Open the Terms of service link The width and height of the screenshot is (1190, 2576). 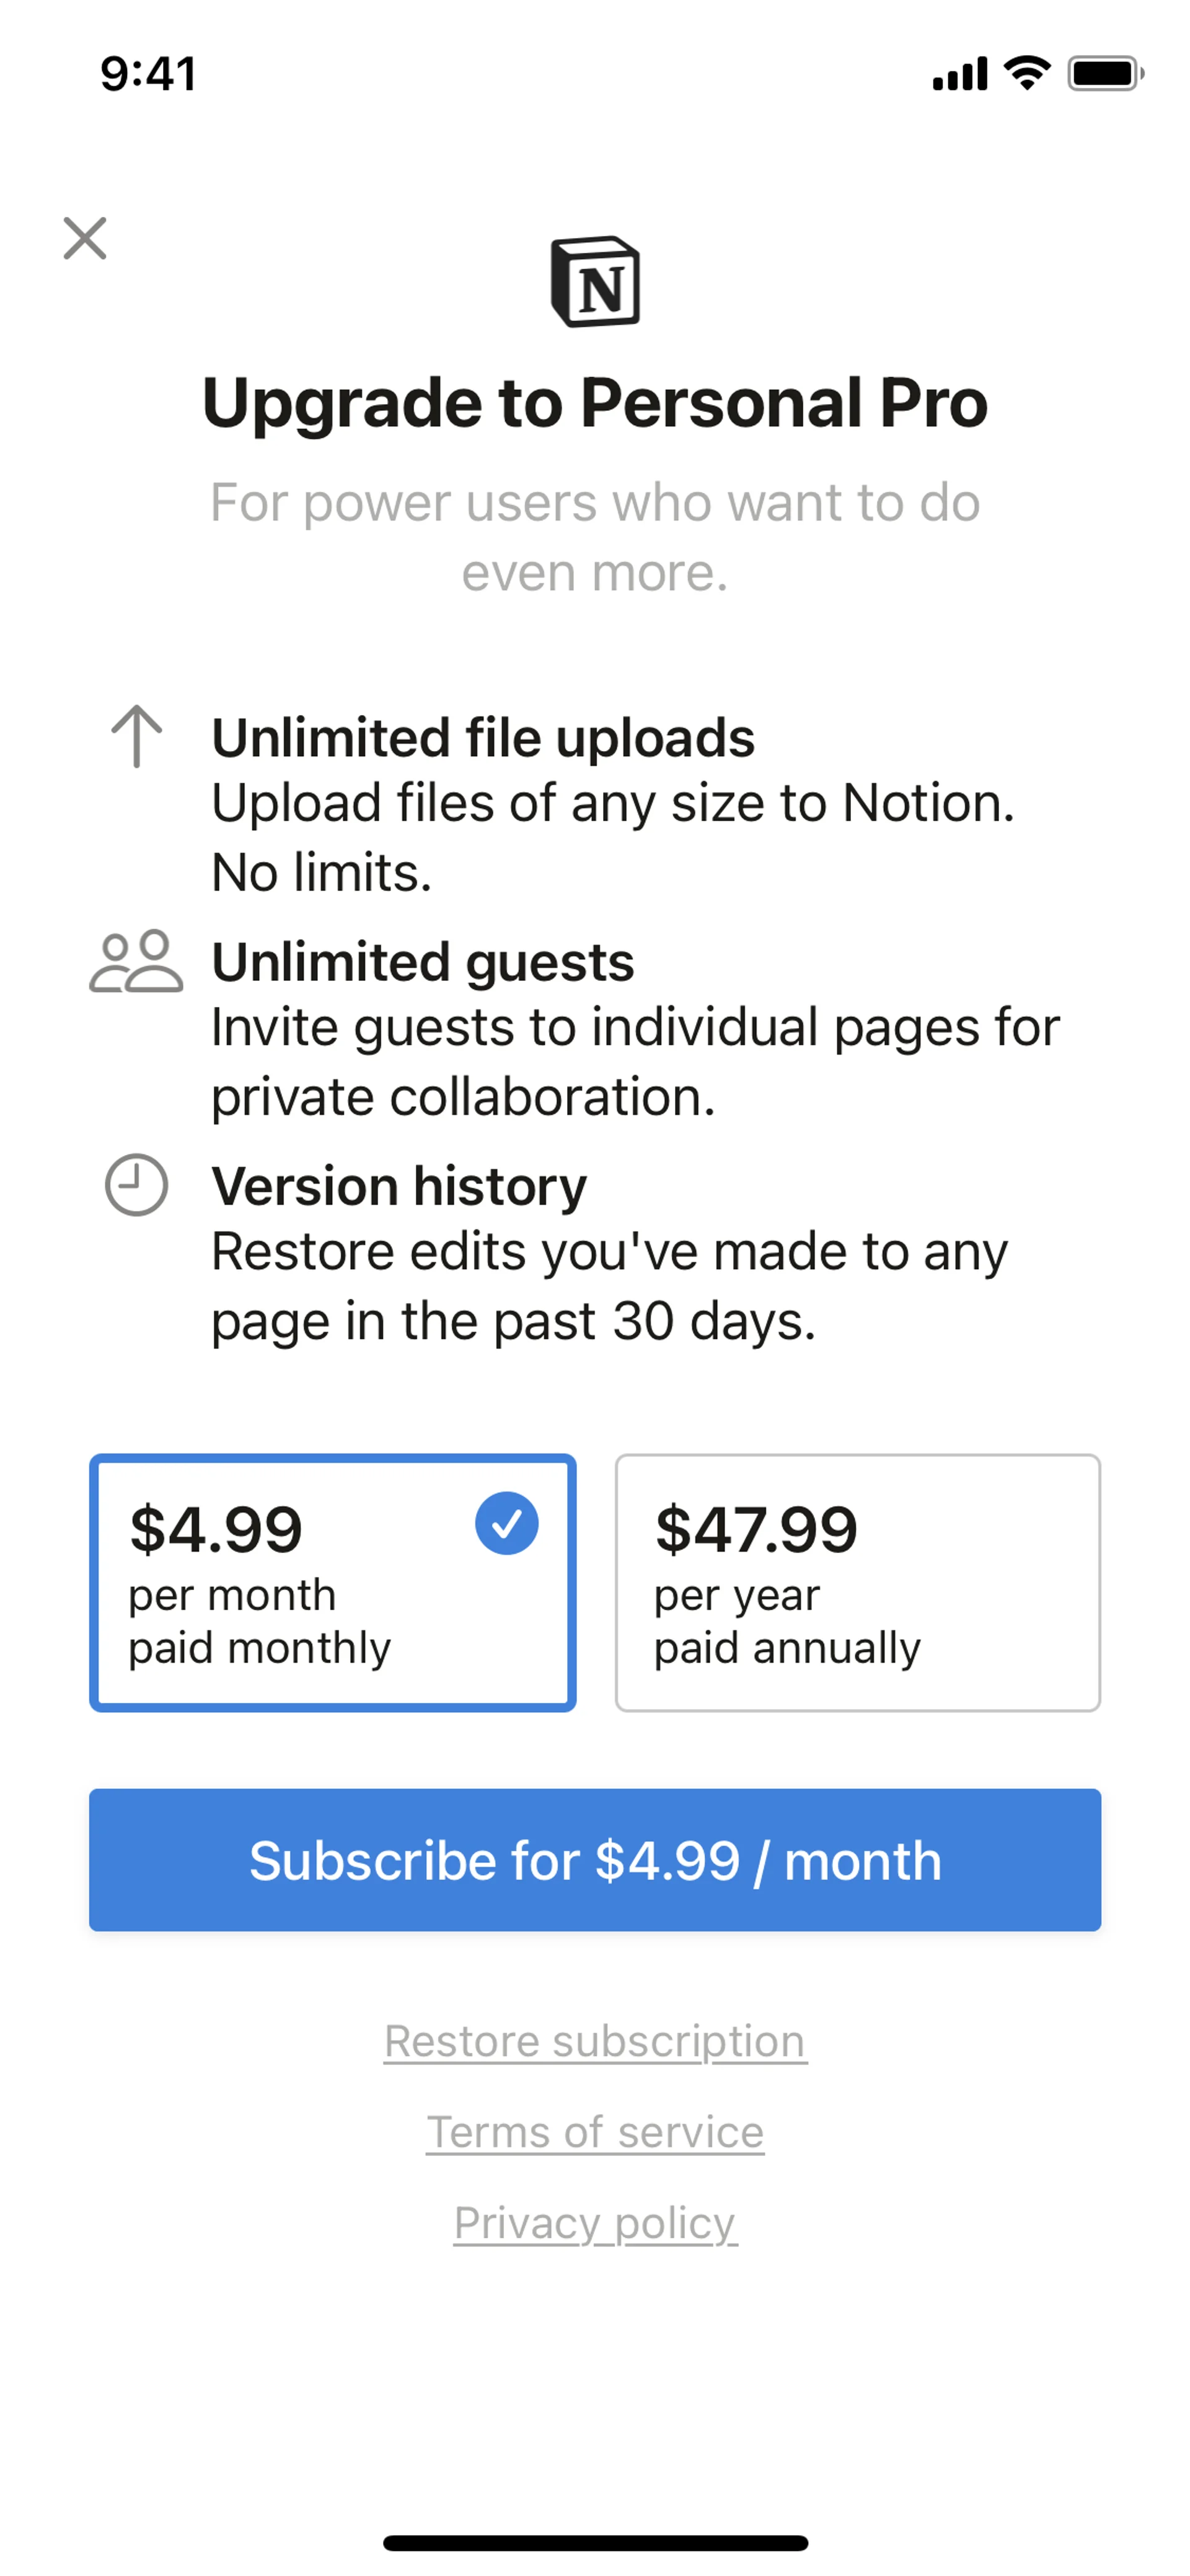595,2132
